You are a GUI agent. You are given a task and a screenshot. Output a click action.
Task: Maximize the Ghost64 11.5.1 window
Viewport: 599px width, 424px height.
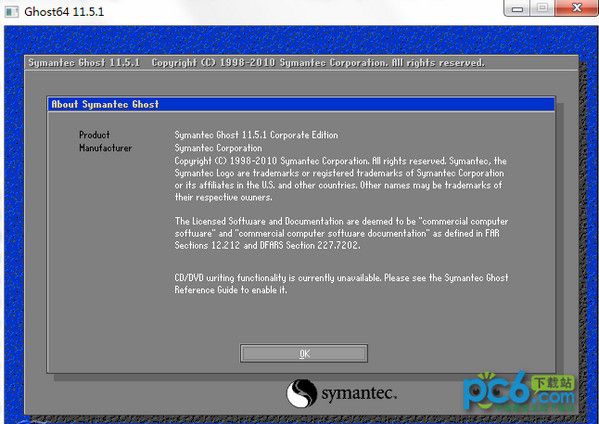542,8
